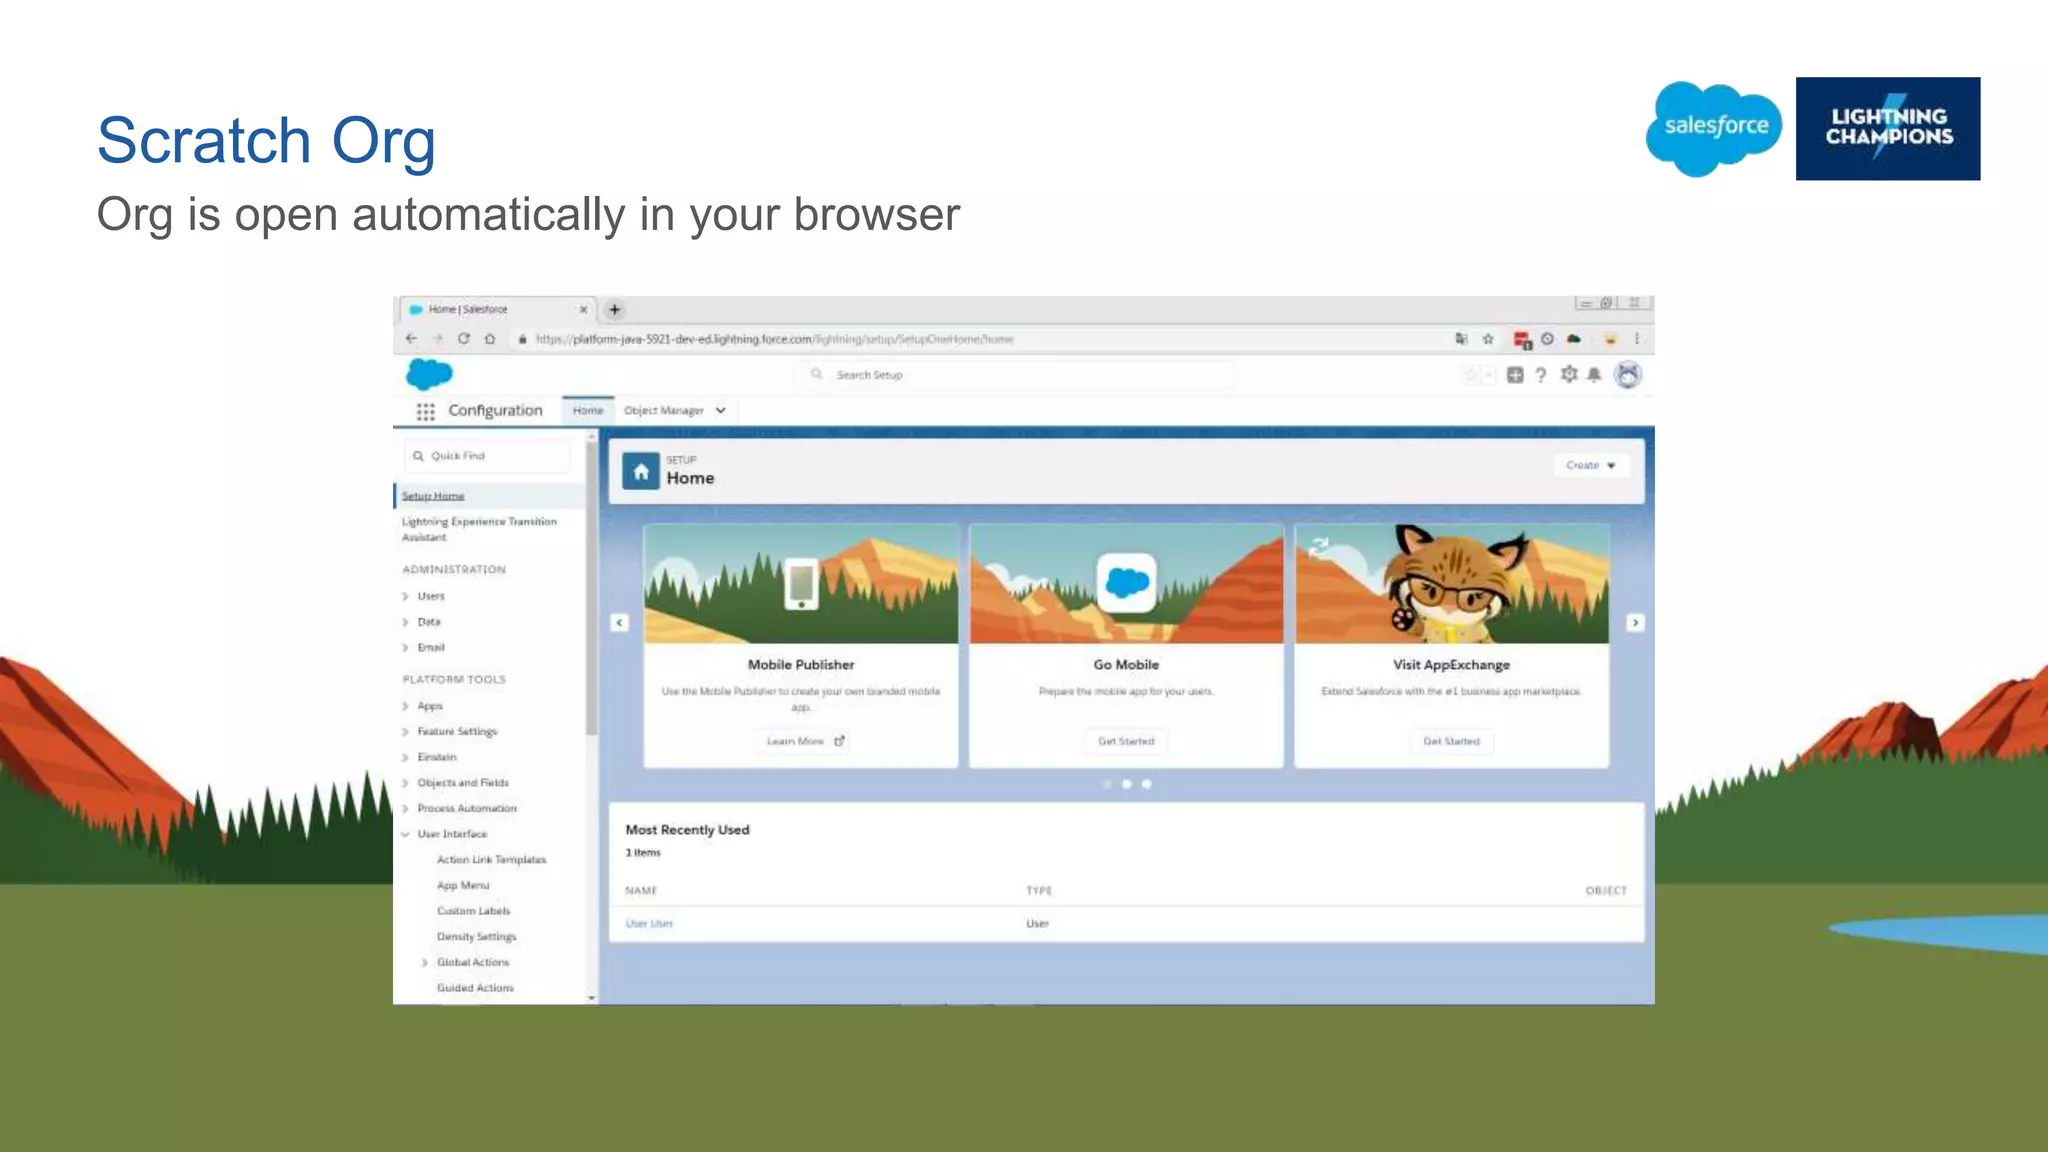This screenshot has height=1152, width=2048.
Task: Click the Visit AppExchange card image
Action: pyautogui.click(x=1452, y=583)
